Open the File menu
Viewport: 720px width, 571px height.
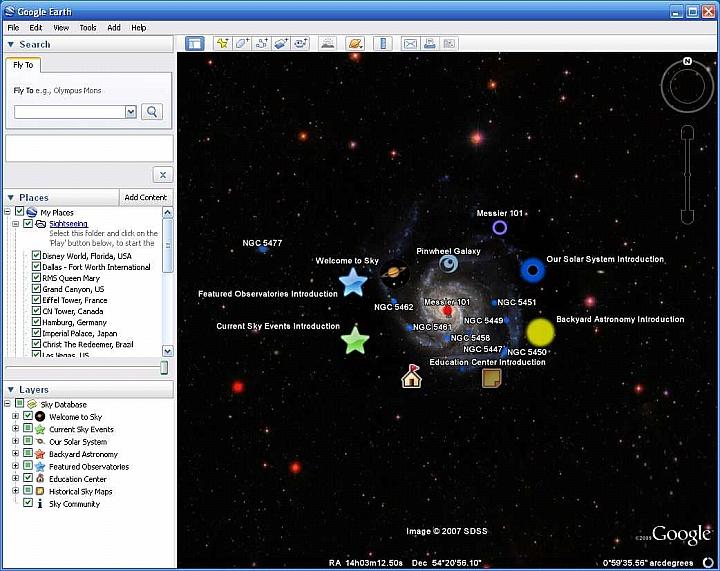pos(13,28)
